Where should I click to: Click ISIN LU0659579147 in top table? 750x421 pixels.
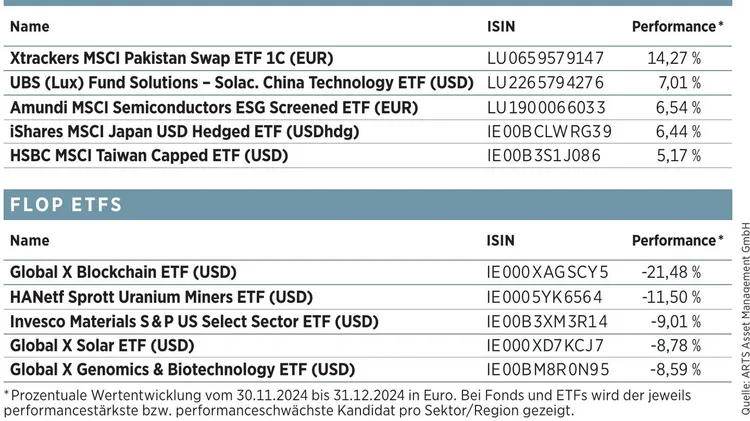click(545, 59)
